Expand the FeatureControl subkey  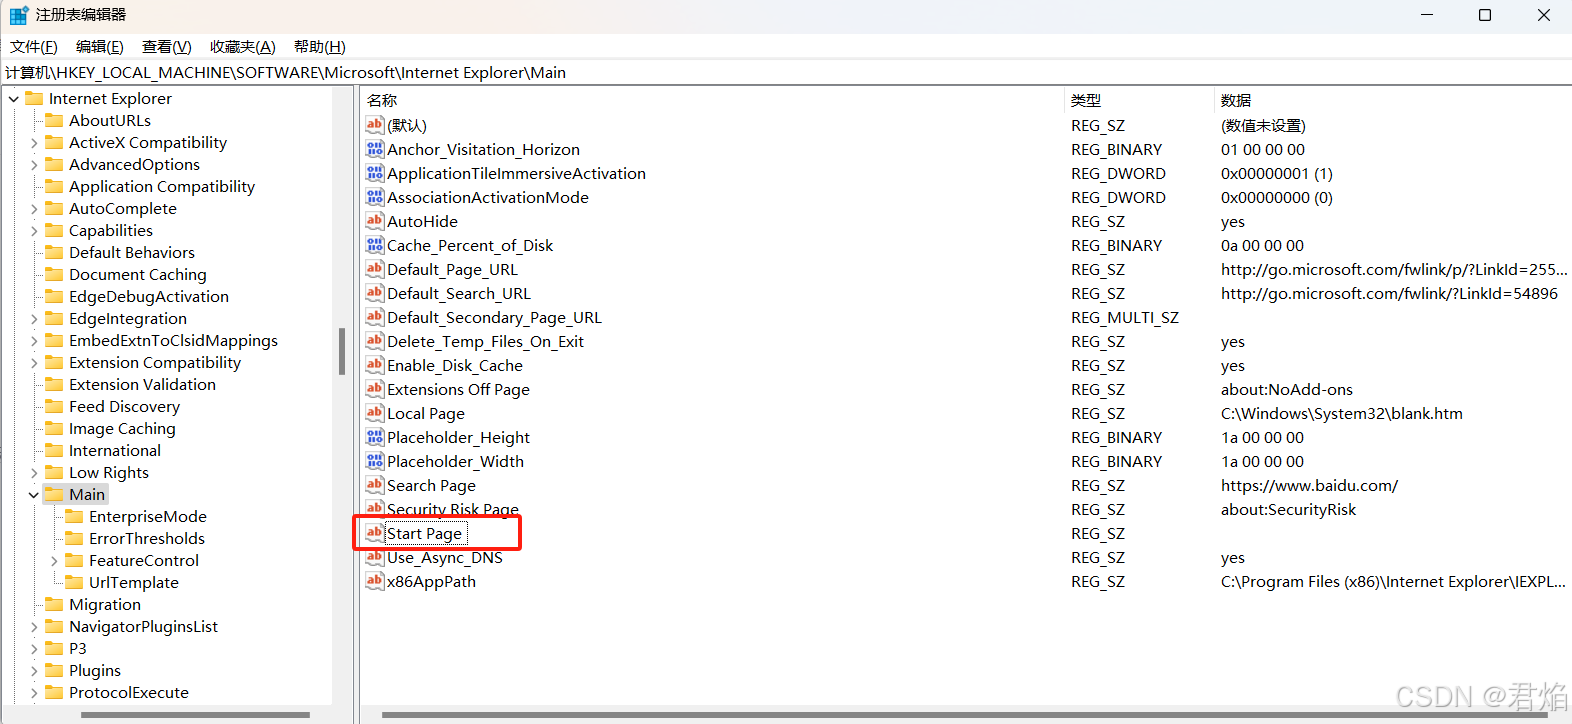(54, 561)
